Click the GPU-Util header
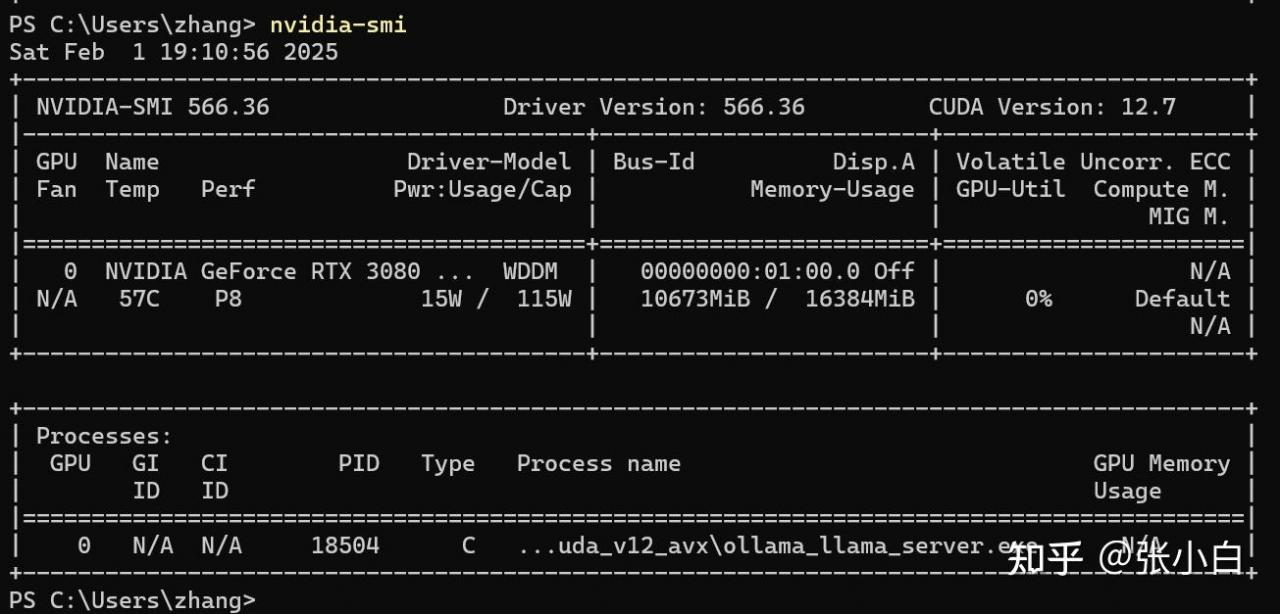The image size is (1280, 614). 1011,189
